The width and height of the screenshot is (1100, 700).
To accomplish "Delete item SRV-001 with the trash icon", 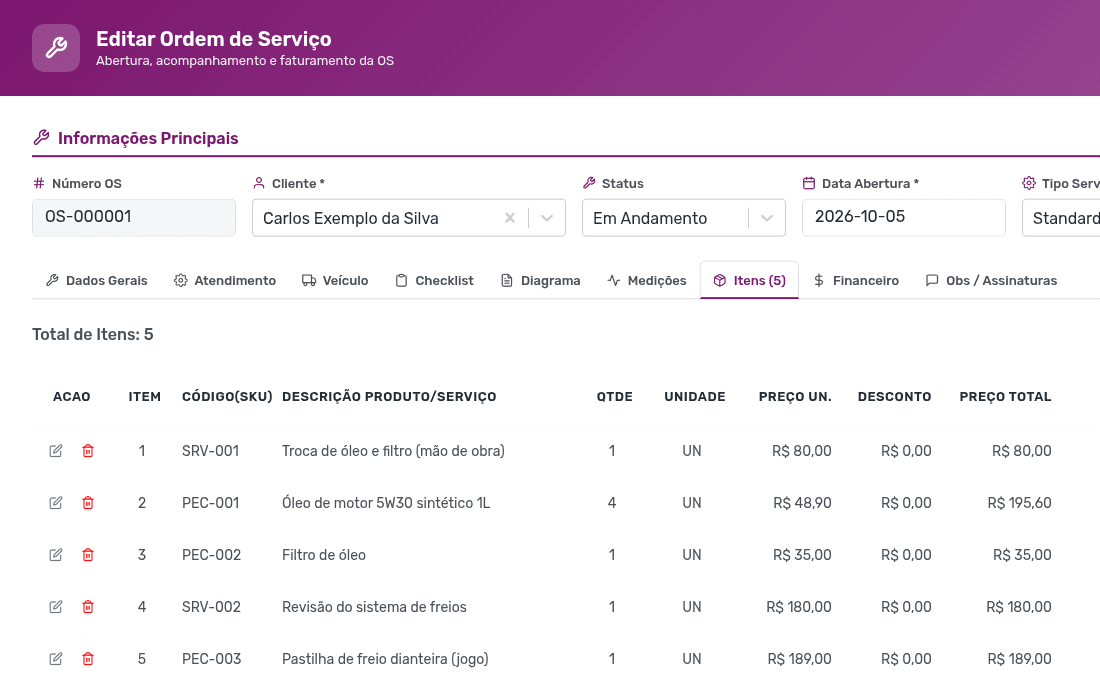I will [88, 451].
